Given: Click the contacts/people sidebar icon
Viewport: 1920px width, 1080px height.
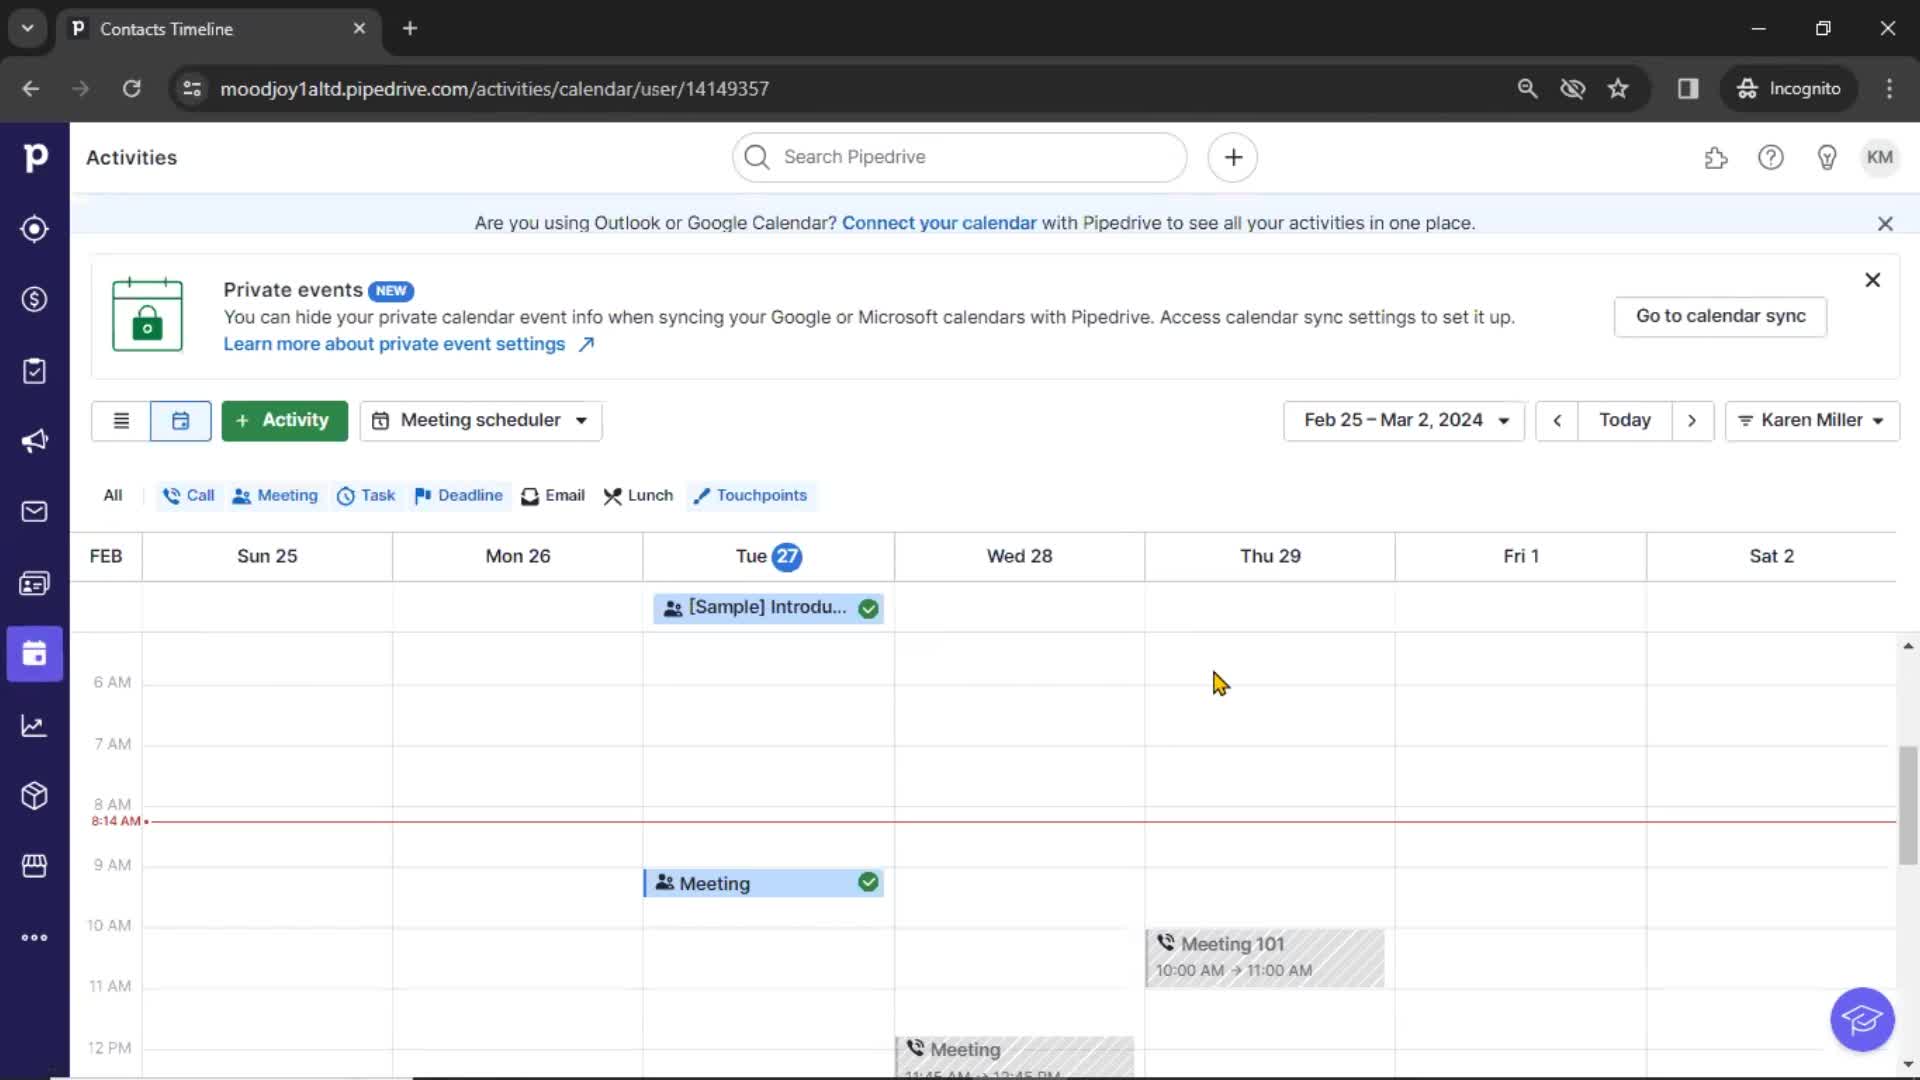Looking at the screenshot, I should 36,583.
